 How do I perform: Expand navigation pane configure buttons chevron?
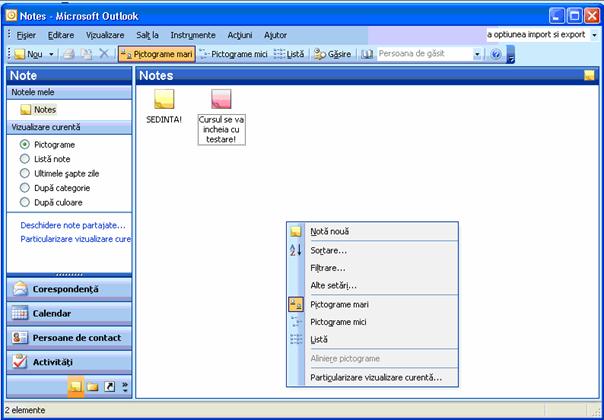click(x=124, y=385)
